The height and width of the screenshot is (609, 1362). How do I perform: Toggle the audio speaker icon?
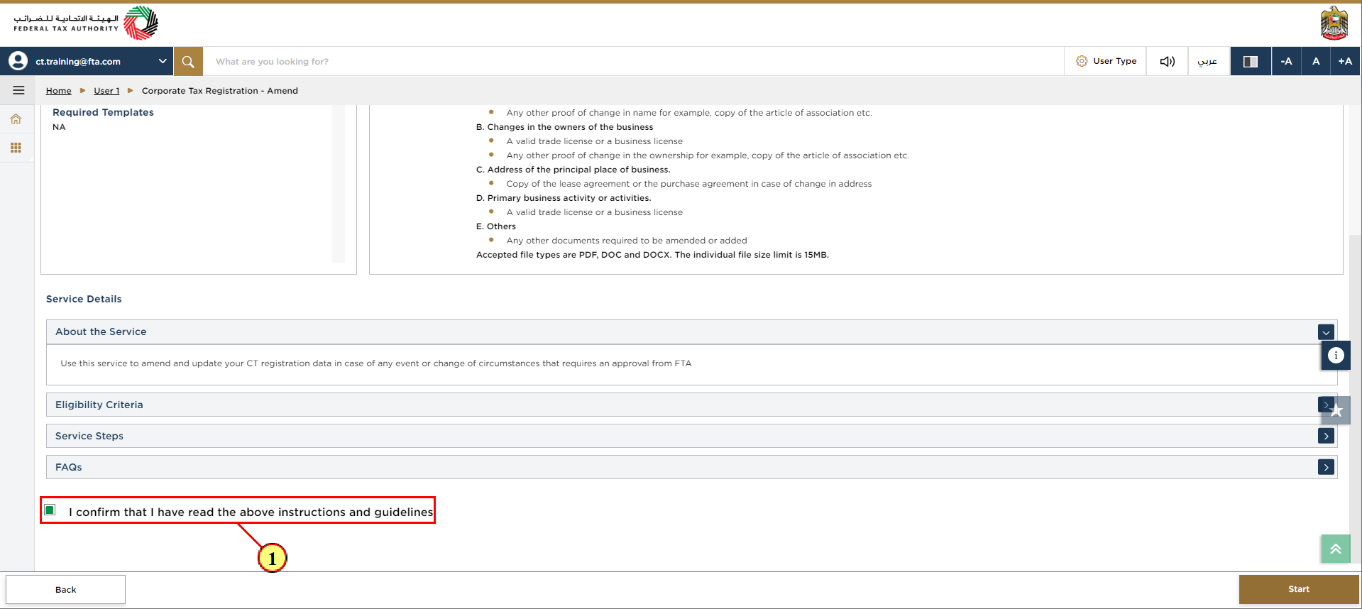[1167, 61]
